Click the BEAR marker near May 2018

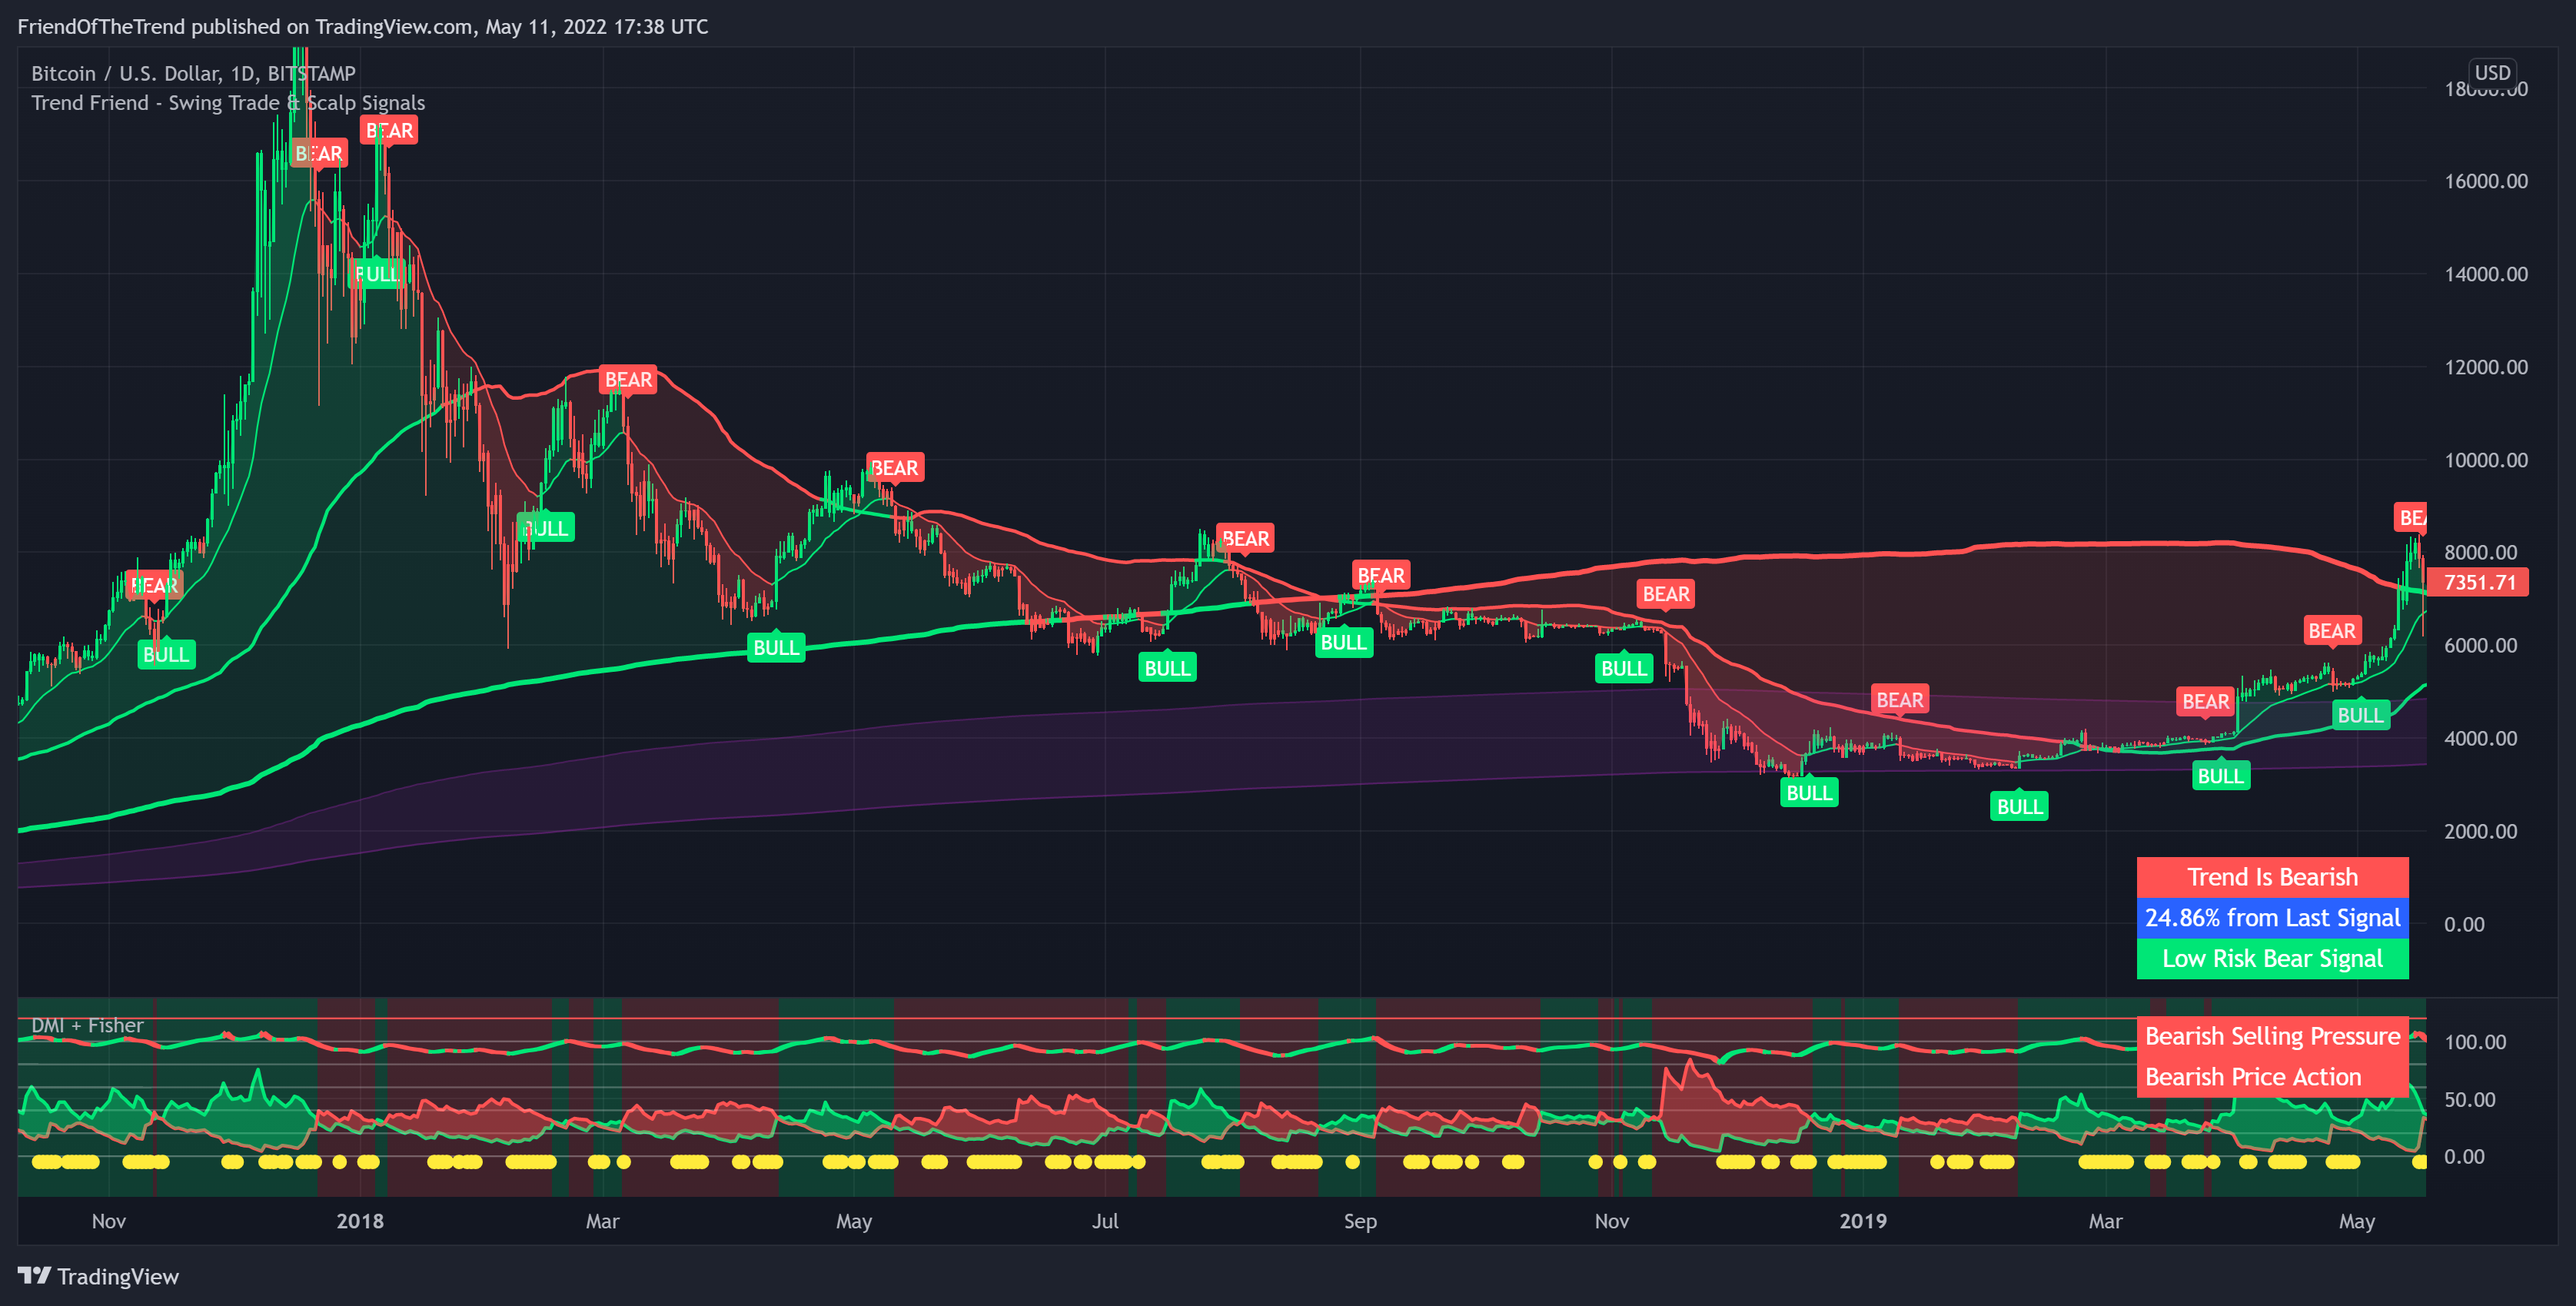[x=894, y=468]
